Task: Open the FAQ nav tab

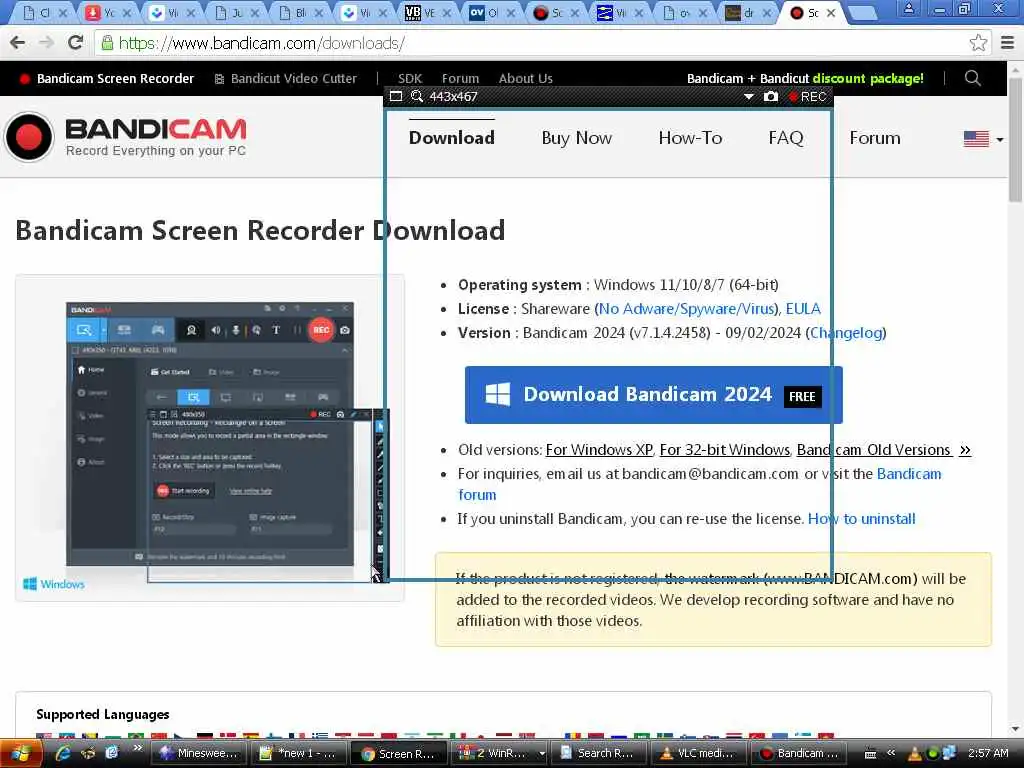Action: 786,138
